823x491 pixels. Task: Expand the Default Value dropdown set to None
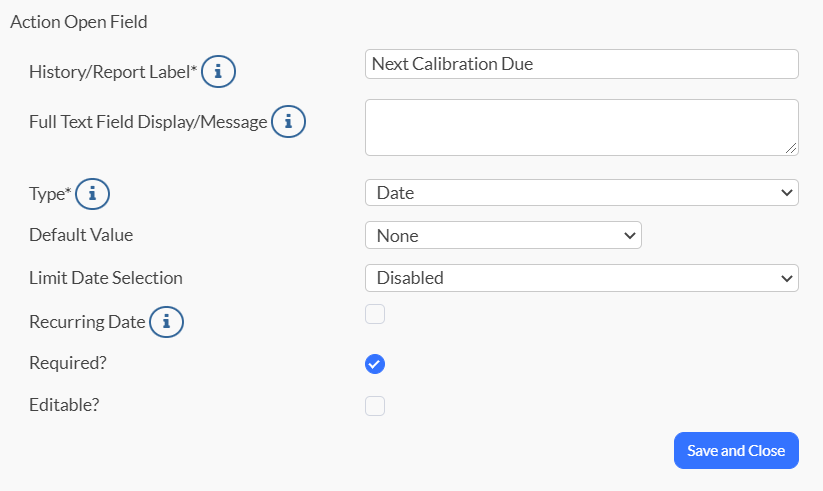click(x=503, y=235)
